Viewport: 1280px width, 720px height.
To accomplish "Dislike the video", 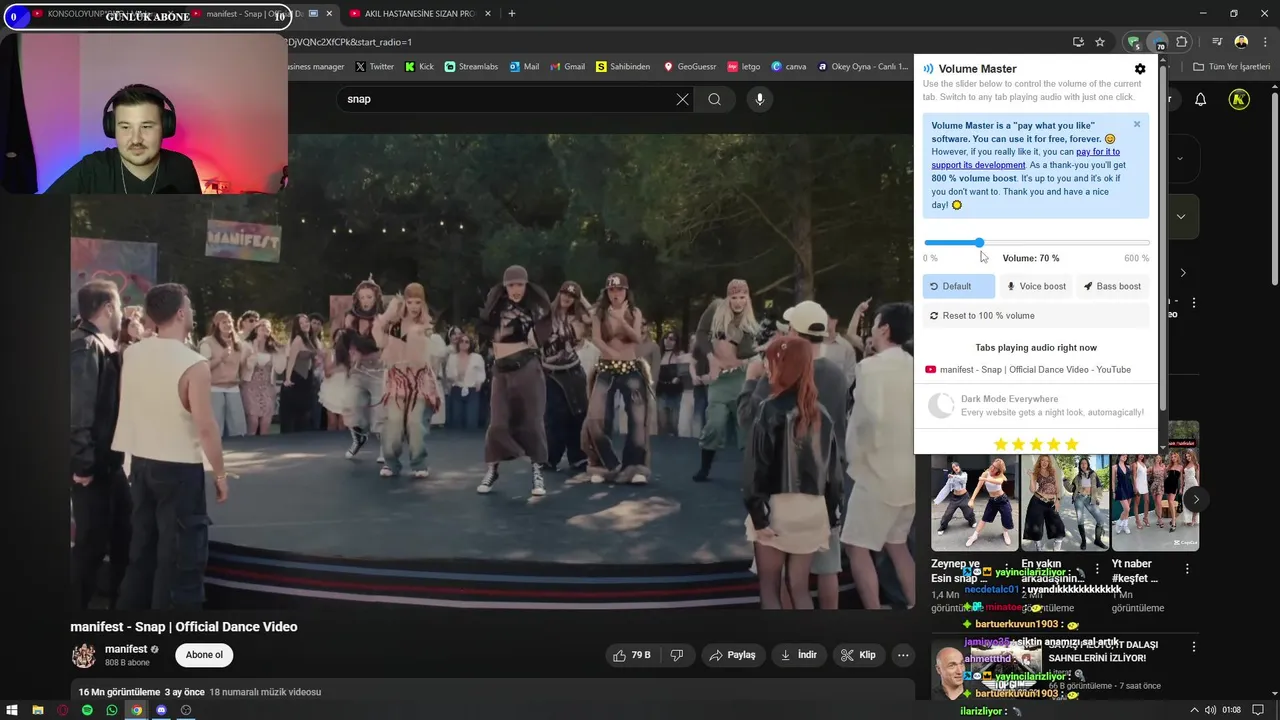I will pyautogui.click(x=677, y=655).
